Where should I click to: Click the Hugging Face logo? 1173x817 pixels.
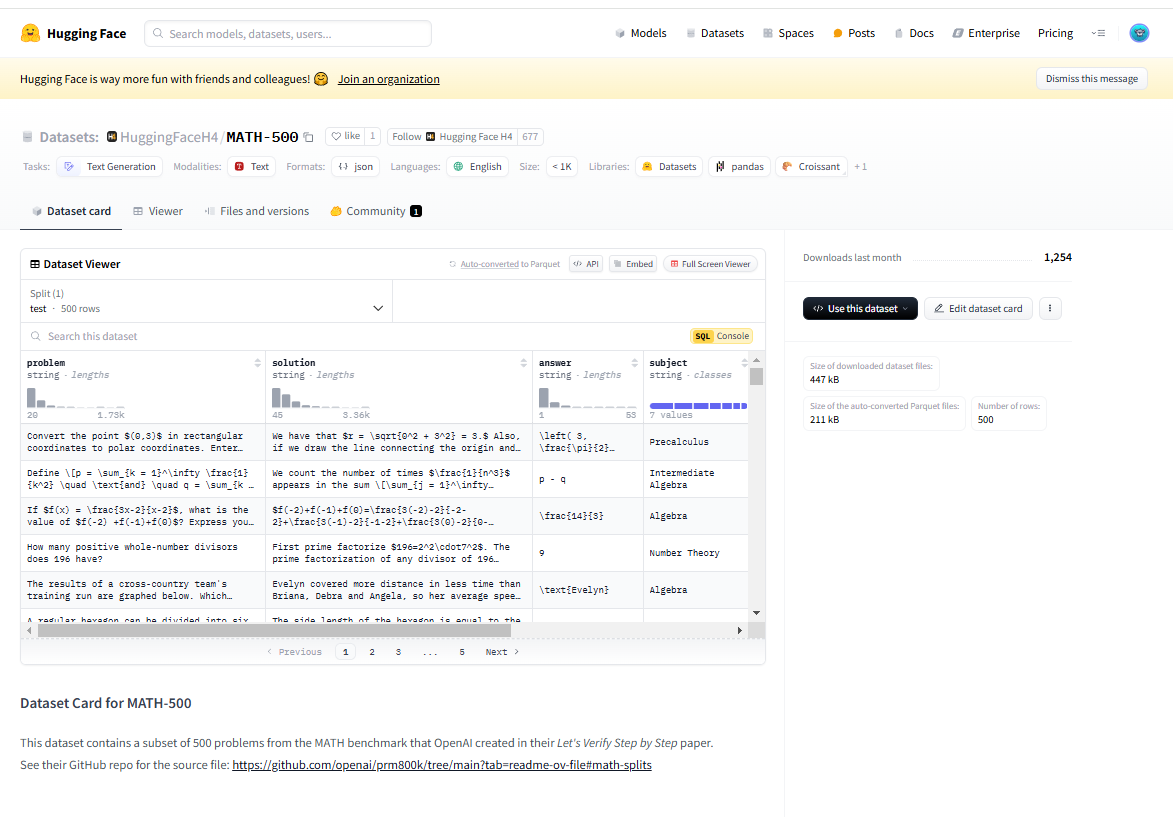pyautogui.click(x=73, y=34)
